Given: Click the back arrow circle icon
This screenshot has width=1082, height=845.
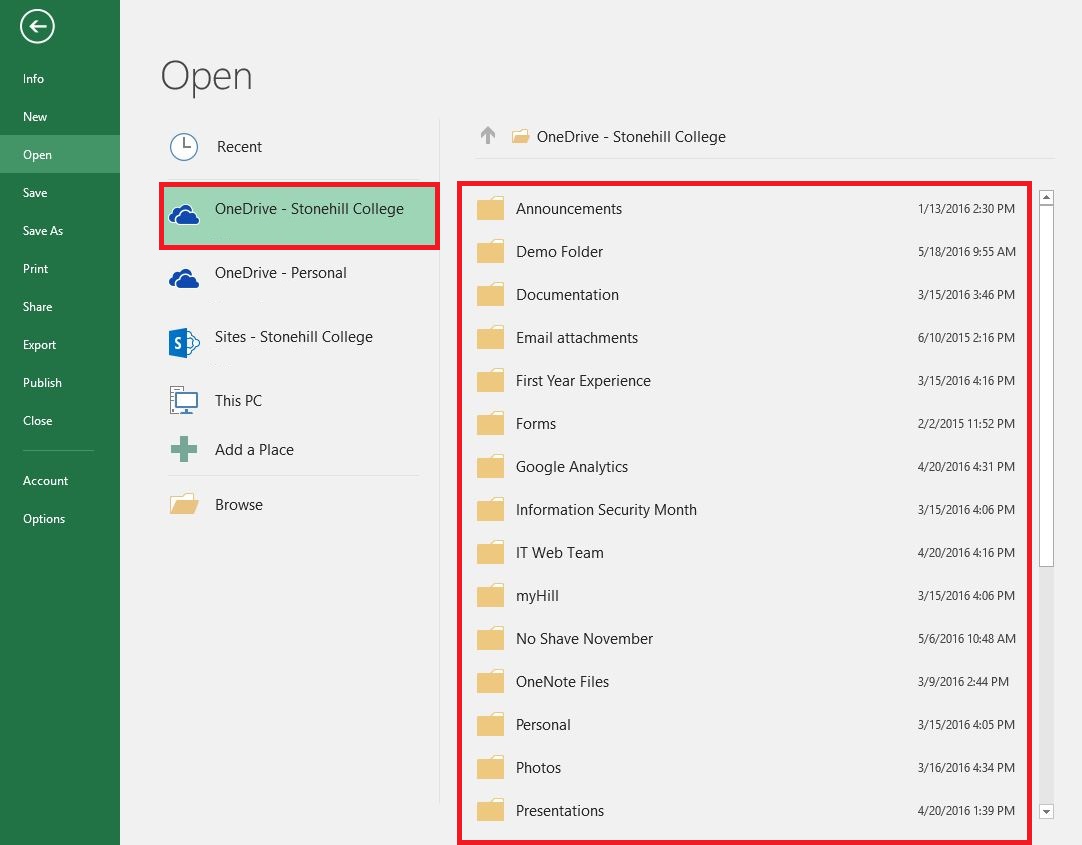Looking at the screenshot, I should click(37, 27).
